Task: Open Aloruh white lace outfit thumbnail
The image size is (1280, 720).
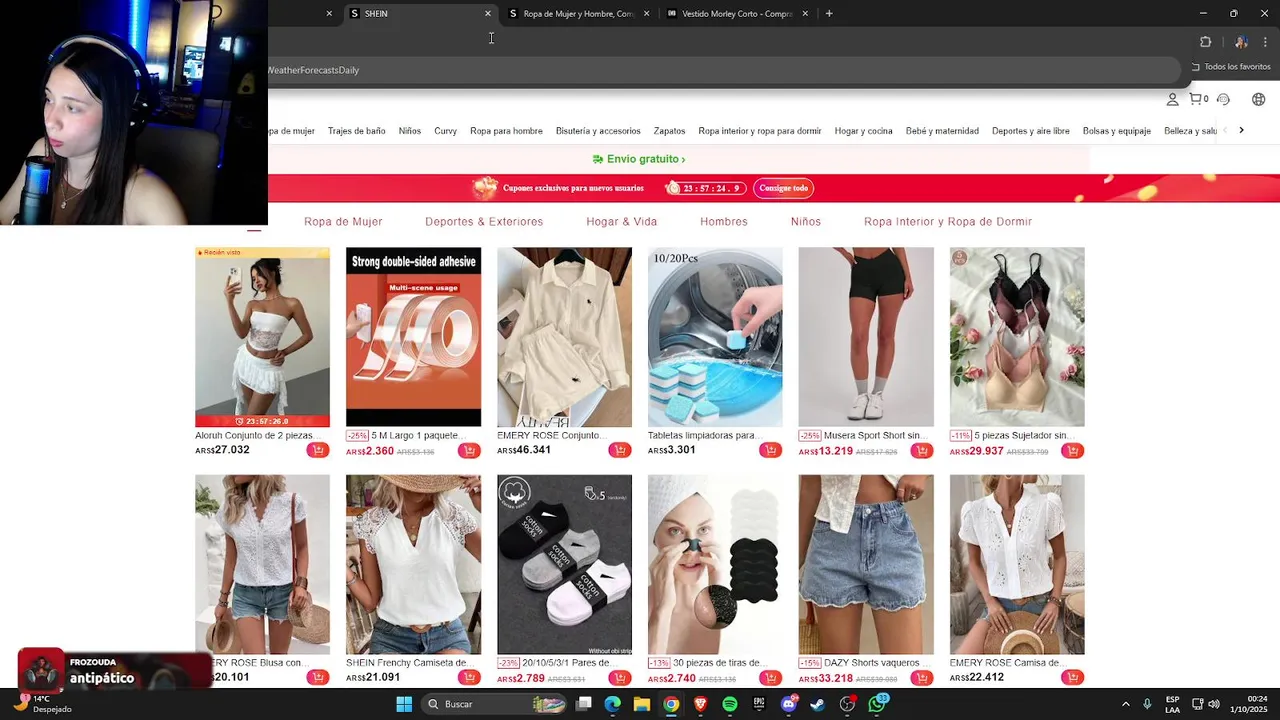Action: pyautogui.click(x=262, y=337)
